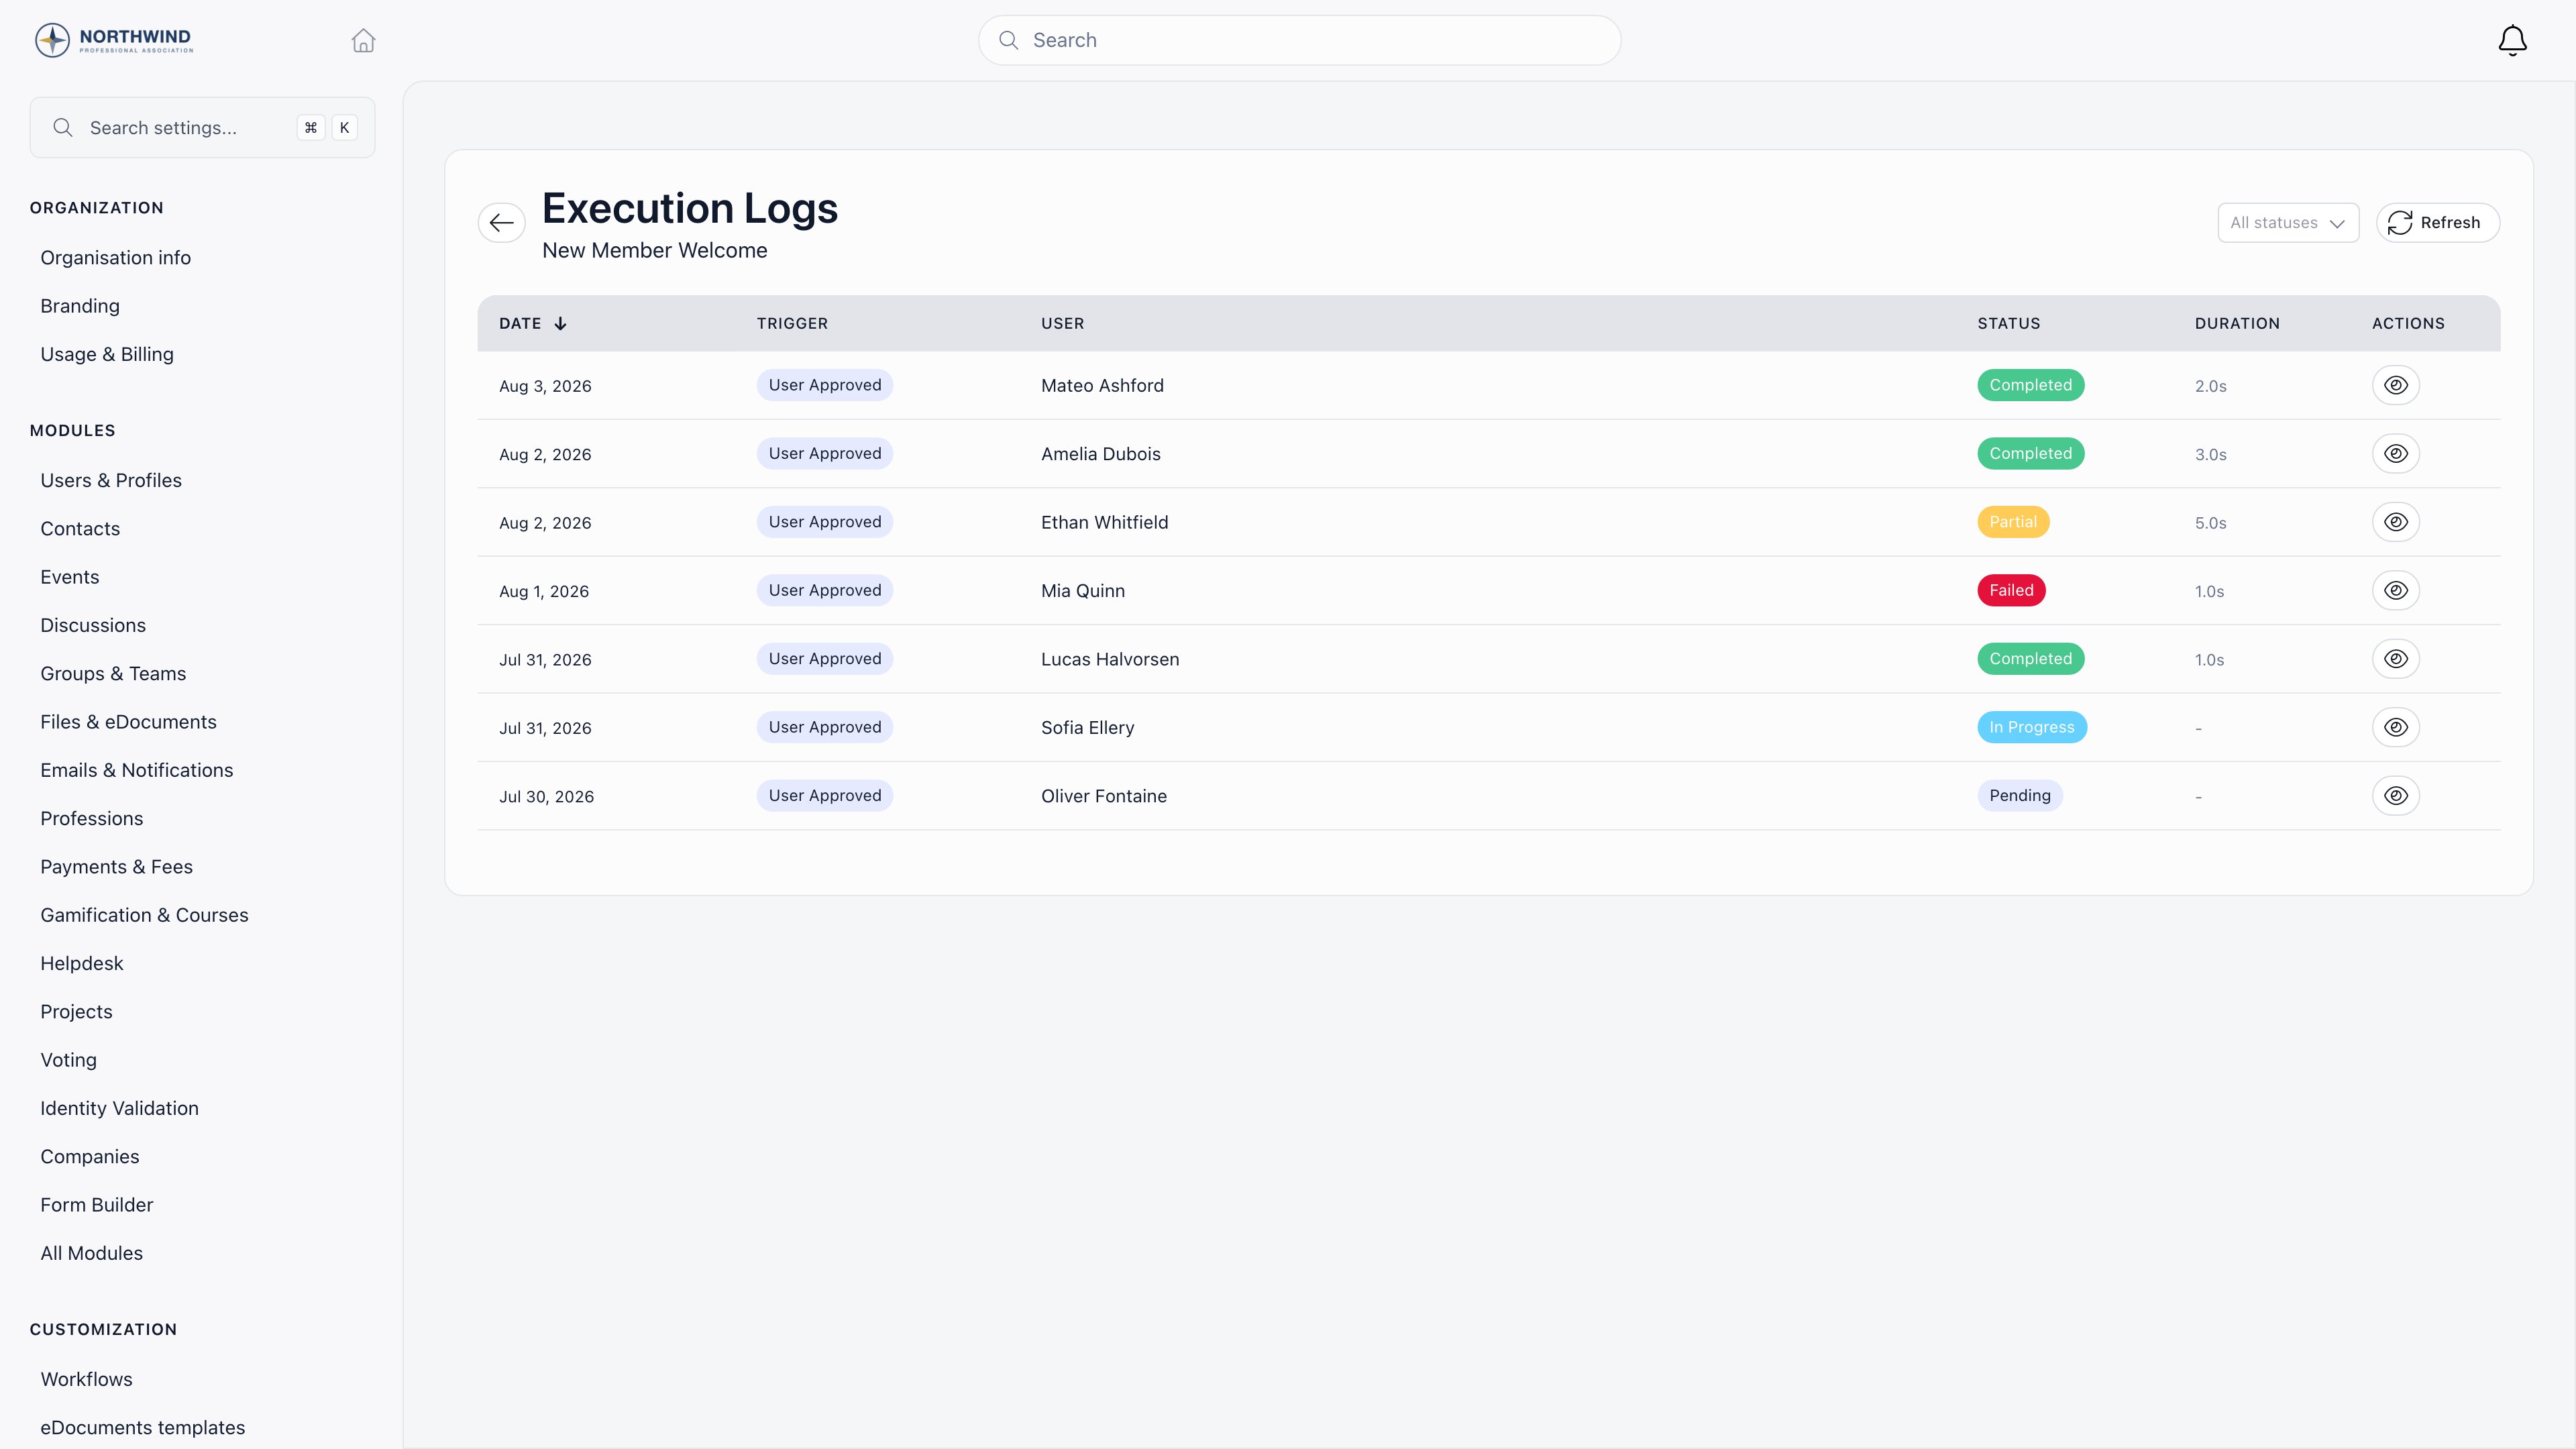Click the 5.0s duration value
The height and width of the screenshot is (1449, 2576).
click(x=2210, y=523)
